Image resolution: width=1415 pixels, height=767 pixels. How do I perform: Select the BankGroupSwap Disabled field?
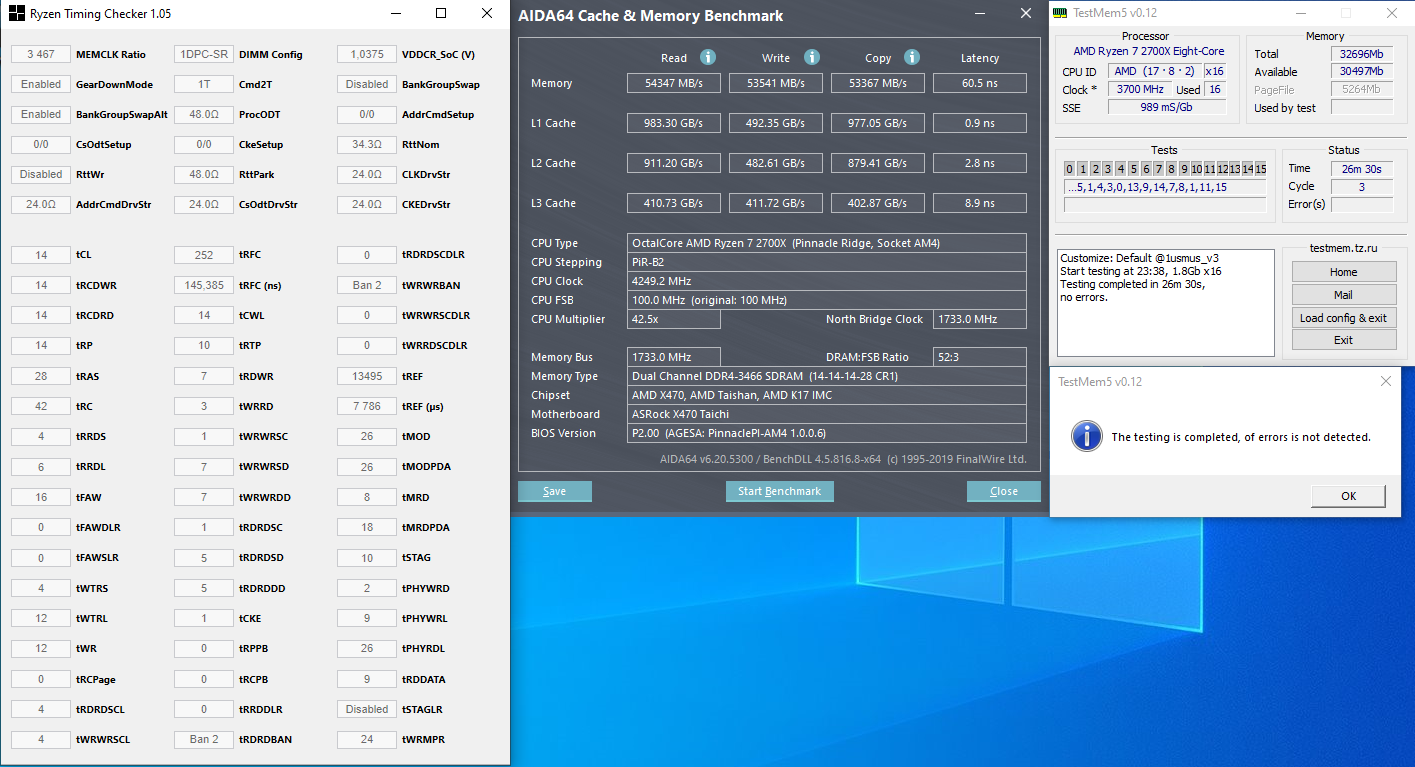367,84
